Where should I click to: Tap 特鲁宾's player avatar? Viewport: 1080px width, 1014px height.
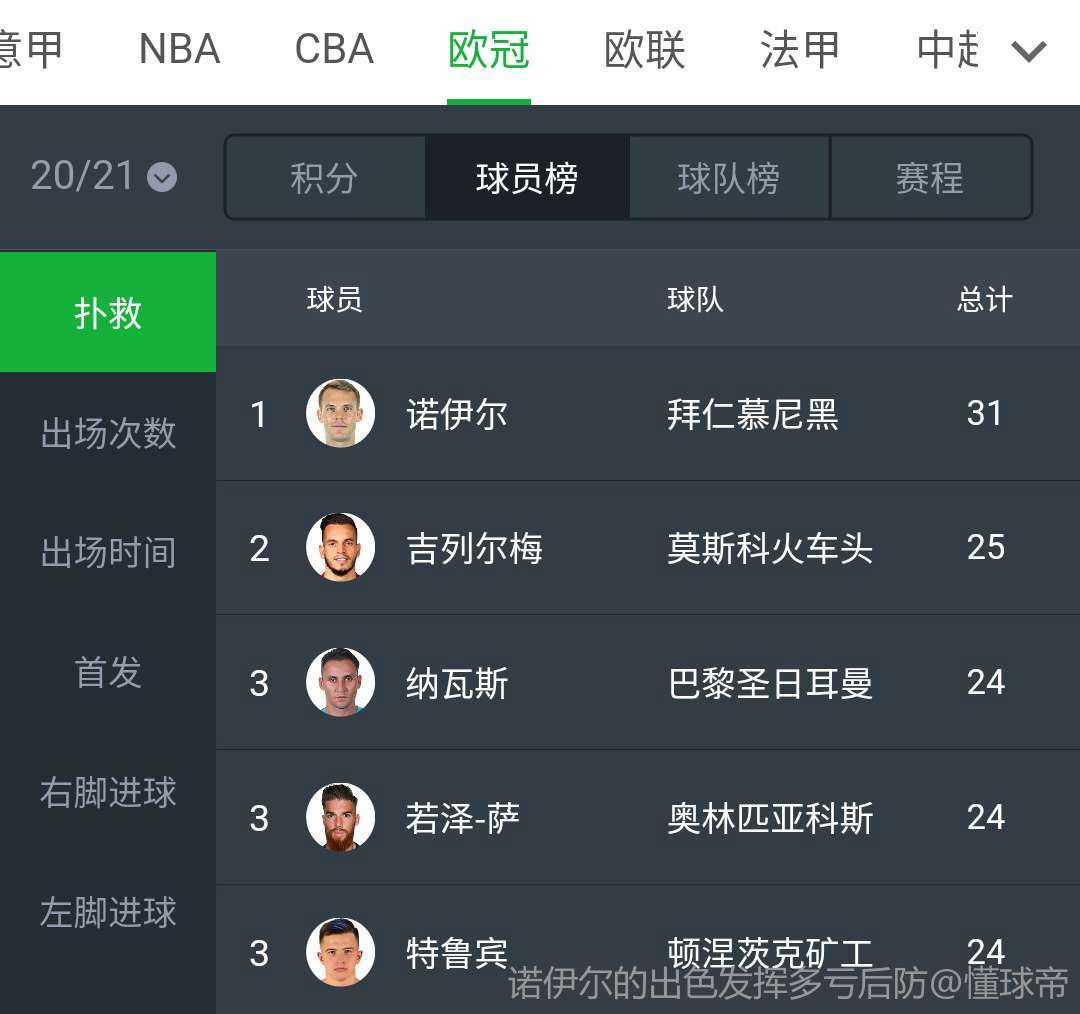coord(340,951)
